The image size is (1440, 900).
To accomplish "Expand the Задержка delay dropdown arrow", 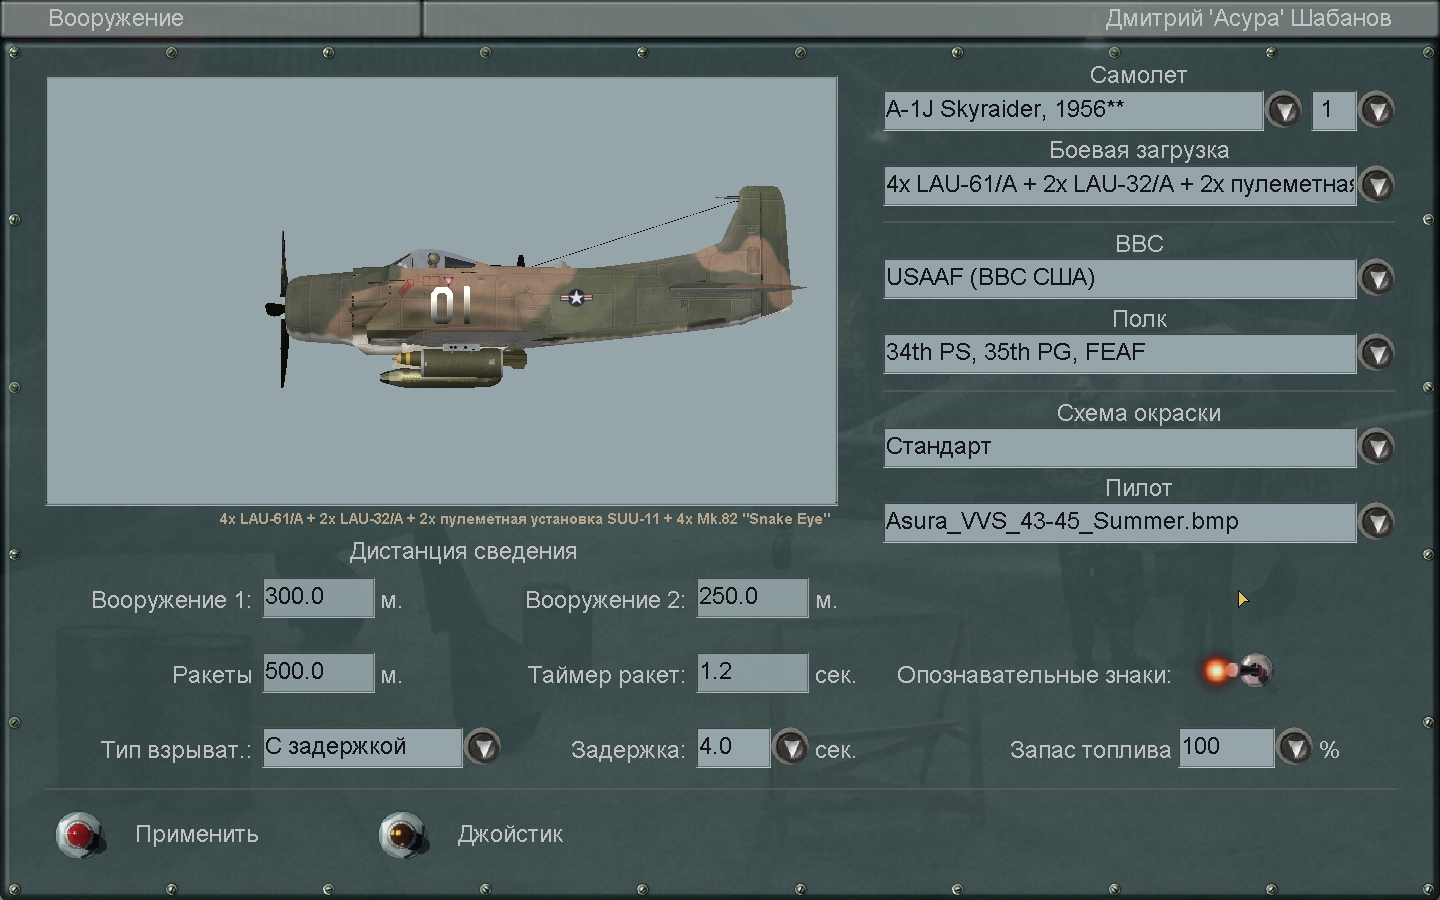I will tap(790, 747).
